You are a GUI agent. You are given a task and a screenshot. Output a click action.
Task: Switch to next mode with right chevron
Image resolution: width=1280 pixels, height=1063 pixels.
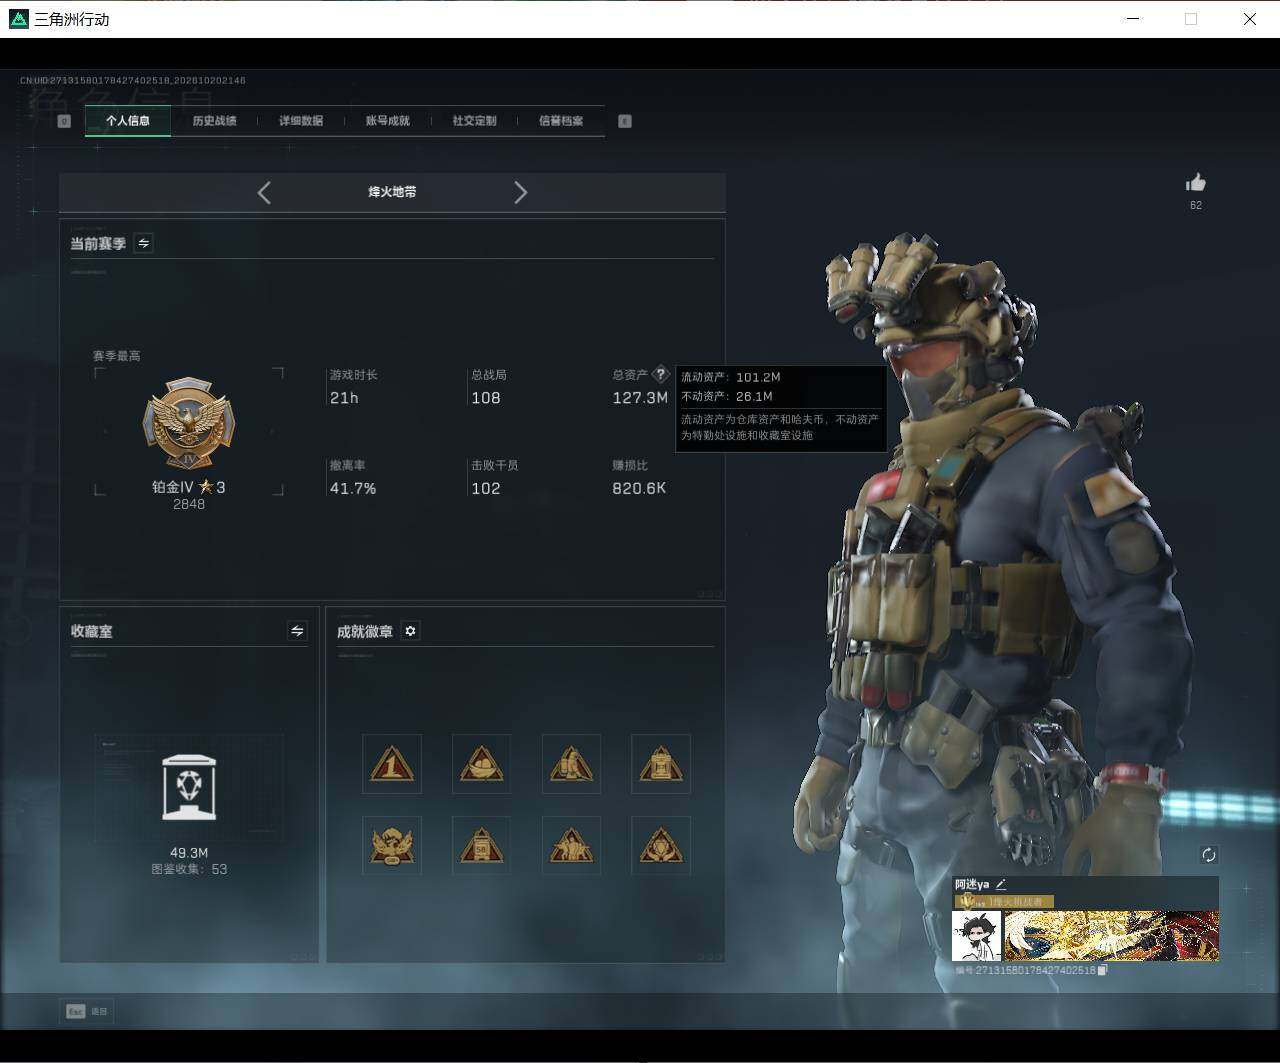(520, 192)
